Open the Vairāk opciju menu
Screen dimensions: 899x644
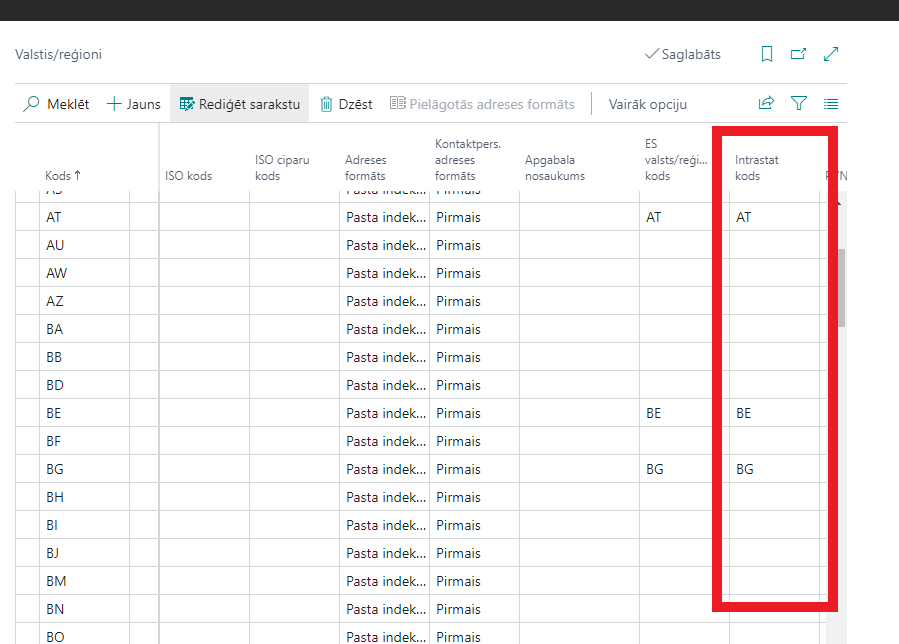(647, 104)
